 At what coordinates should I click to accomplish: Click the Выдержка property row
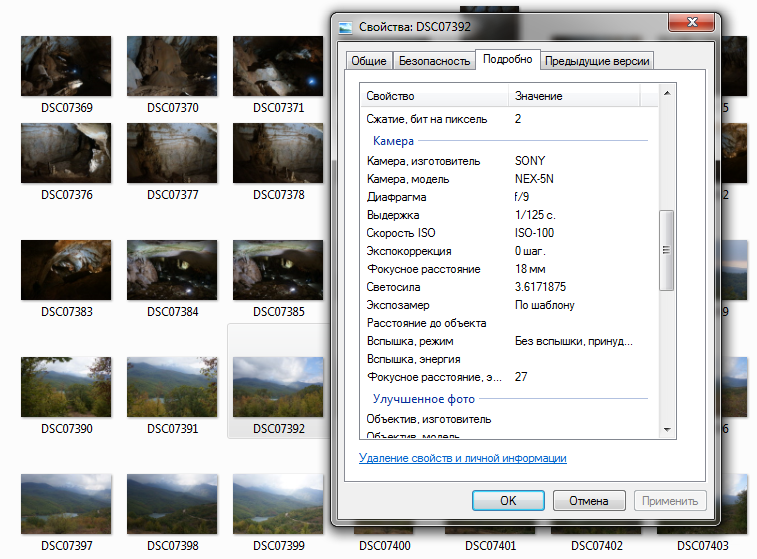click(x=509, y=215)
